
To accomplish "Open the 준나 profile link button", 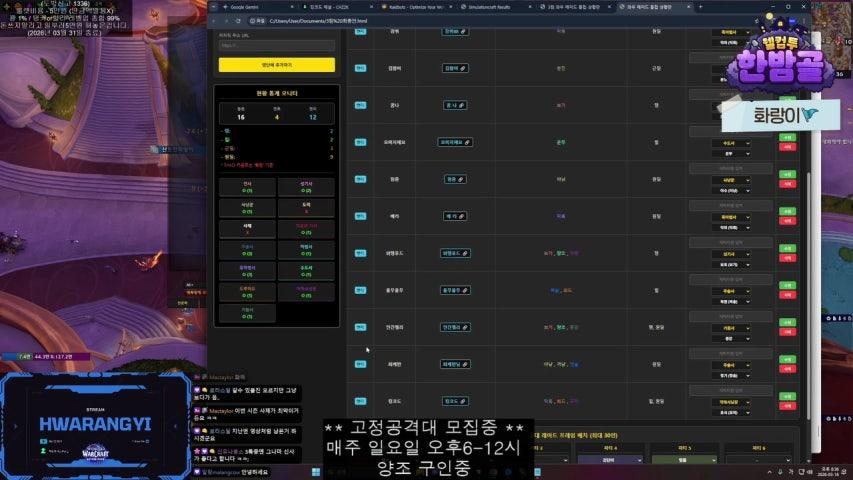I will coord(455,105).
